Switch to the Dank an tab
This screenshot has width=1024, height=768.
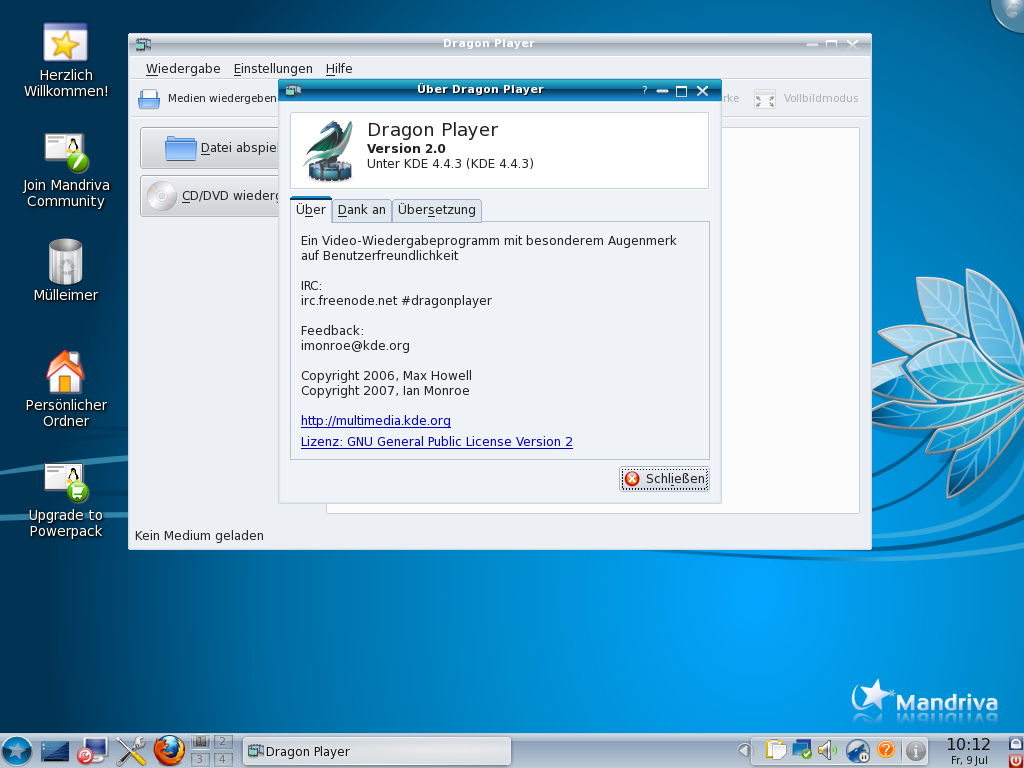pyautogui.click(x=361, y=211)
